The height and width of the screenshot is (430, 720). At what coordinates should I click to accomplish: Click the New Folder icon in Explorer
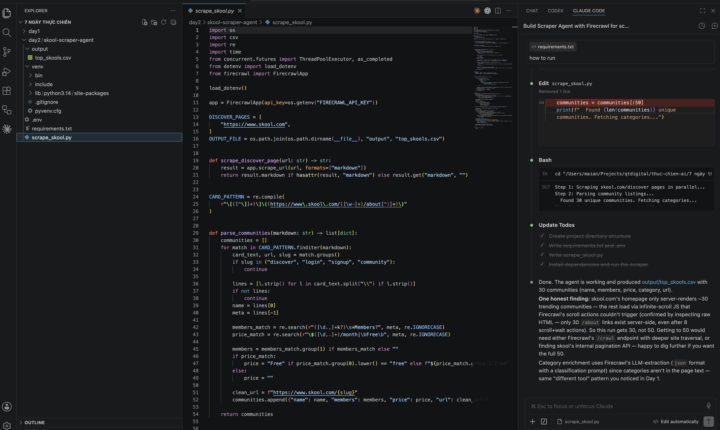point(154,22)
